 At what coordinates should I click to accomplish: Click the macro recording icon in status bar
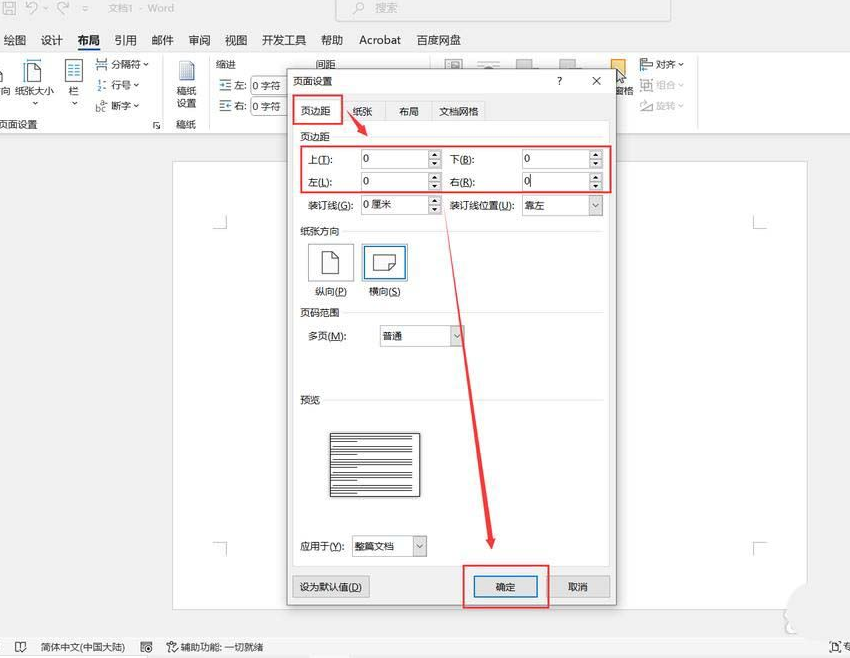click(x=146, y=647)
